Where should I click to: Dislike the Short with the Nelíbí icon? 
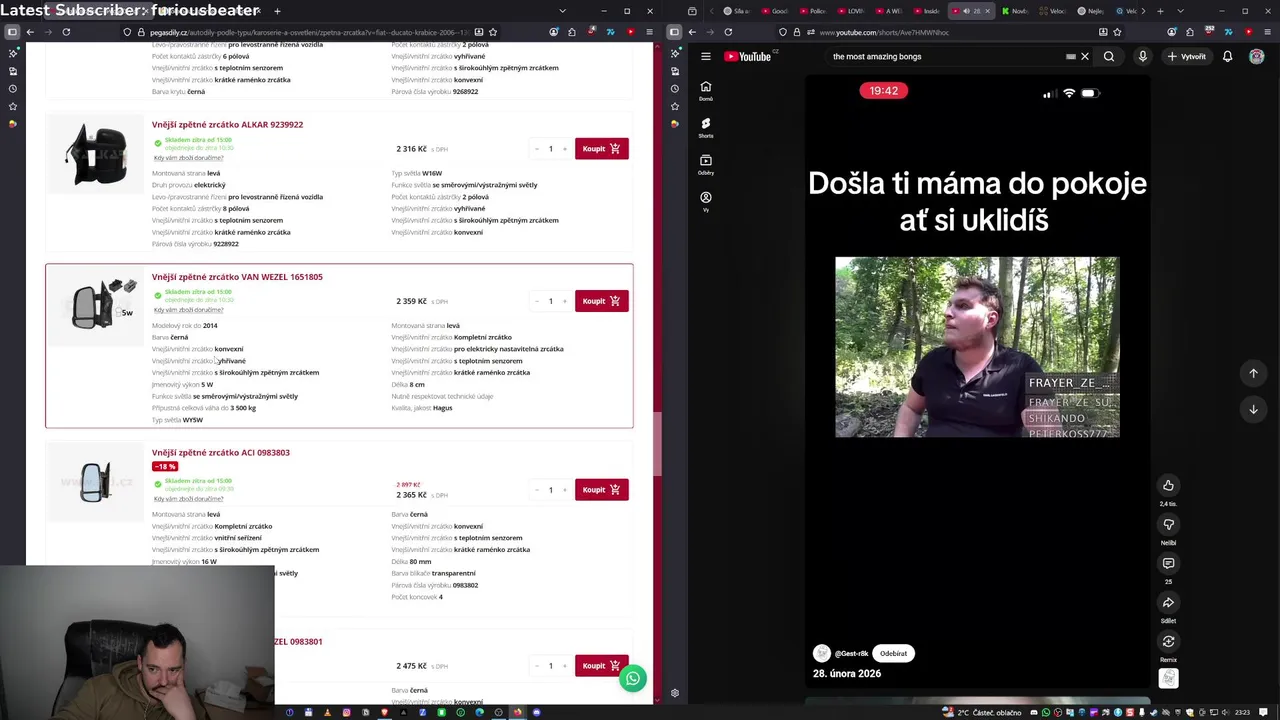coord(1168,525)
